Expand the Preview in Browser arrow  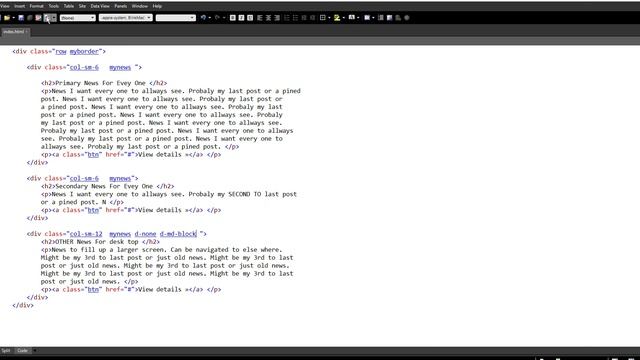pyautogui.click(x=53, y=18)
